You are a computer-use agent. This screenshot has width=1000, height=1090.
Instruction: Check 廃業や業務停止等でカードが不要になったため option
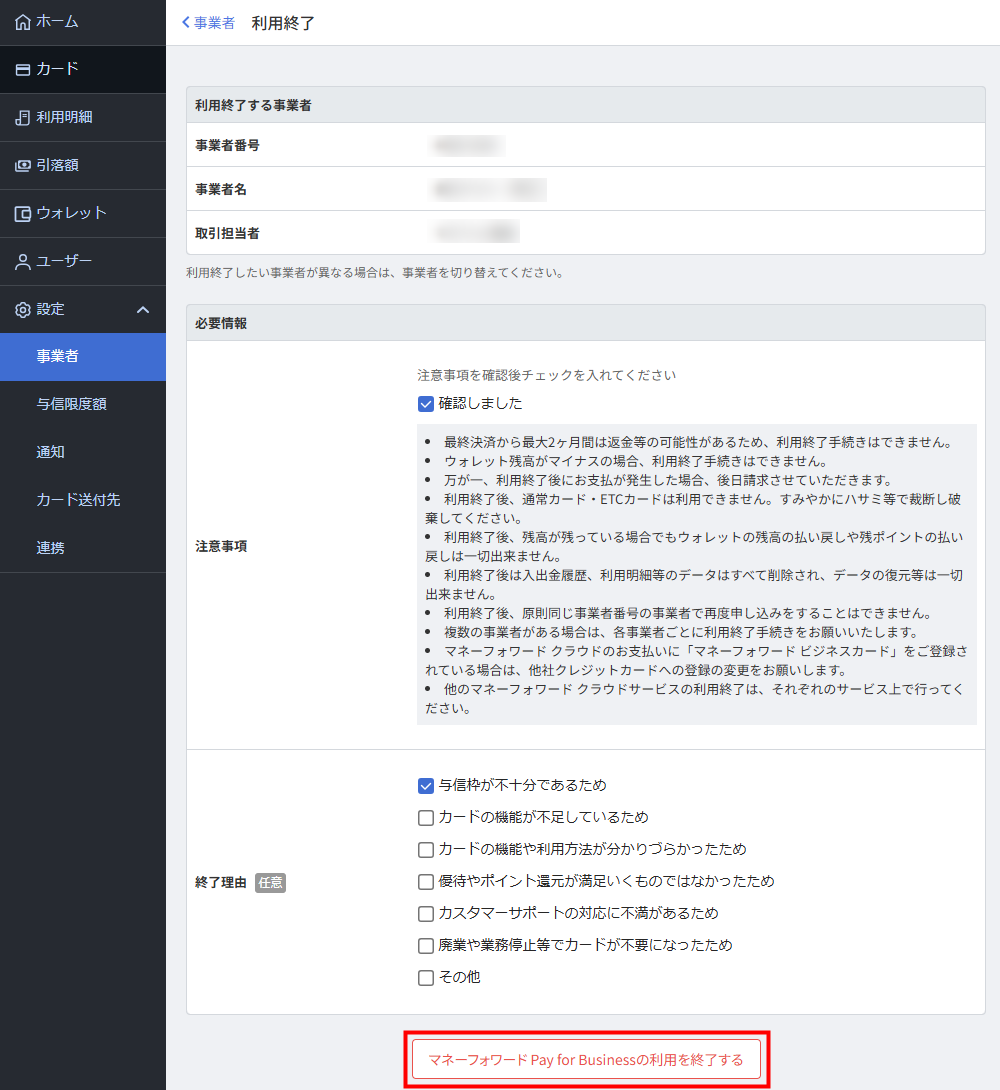coord(426,946)
